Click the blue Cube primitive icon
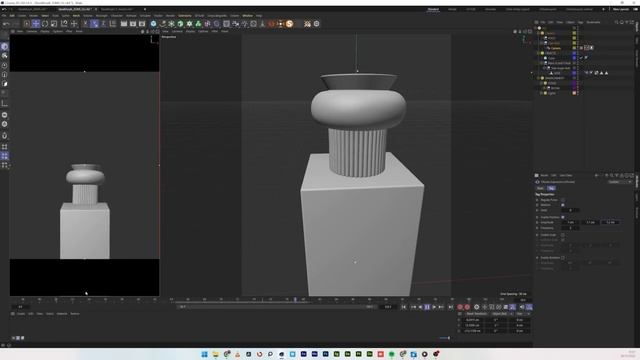The width and height of the screenshot is (640, 360). tap(153, 24)
